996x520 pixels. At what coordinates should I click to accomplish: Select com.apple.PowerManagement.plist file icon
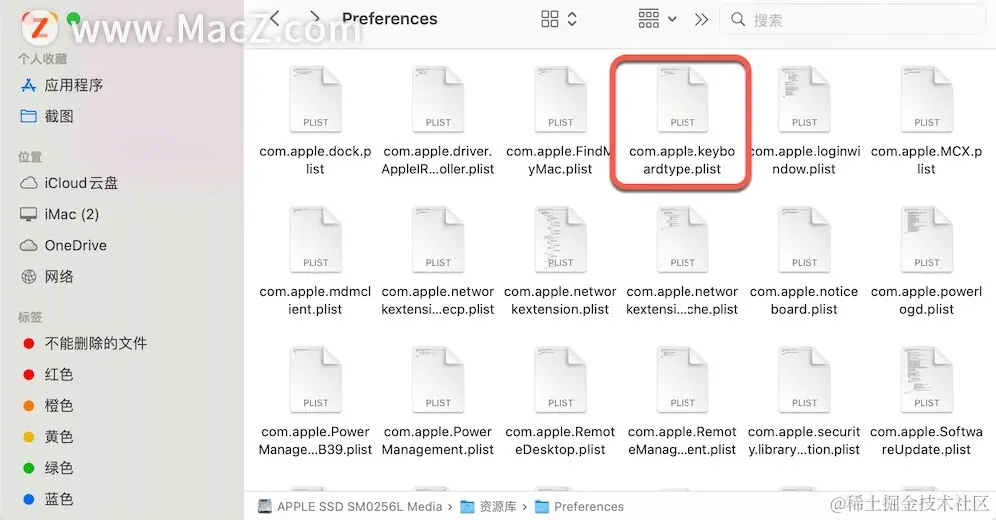coord(438,380)
